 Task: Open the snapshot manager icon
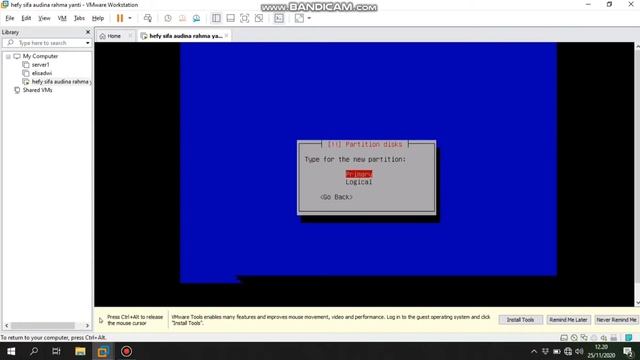click(196, 18)
